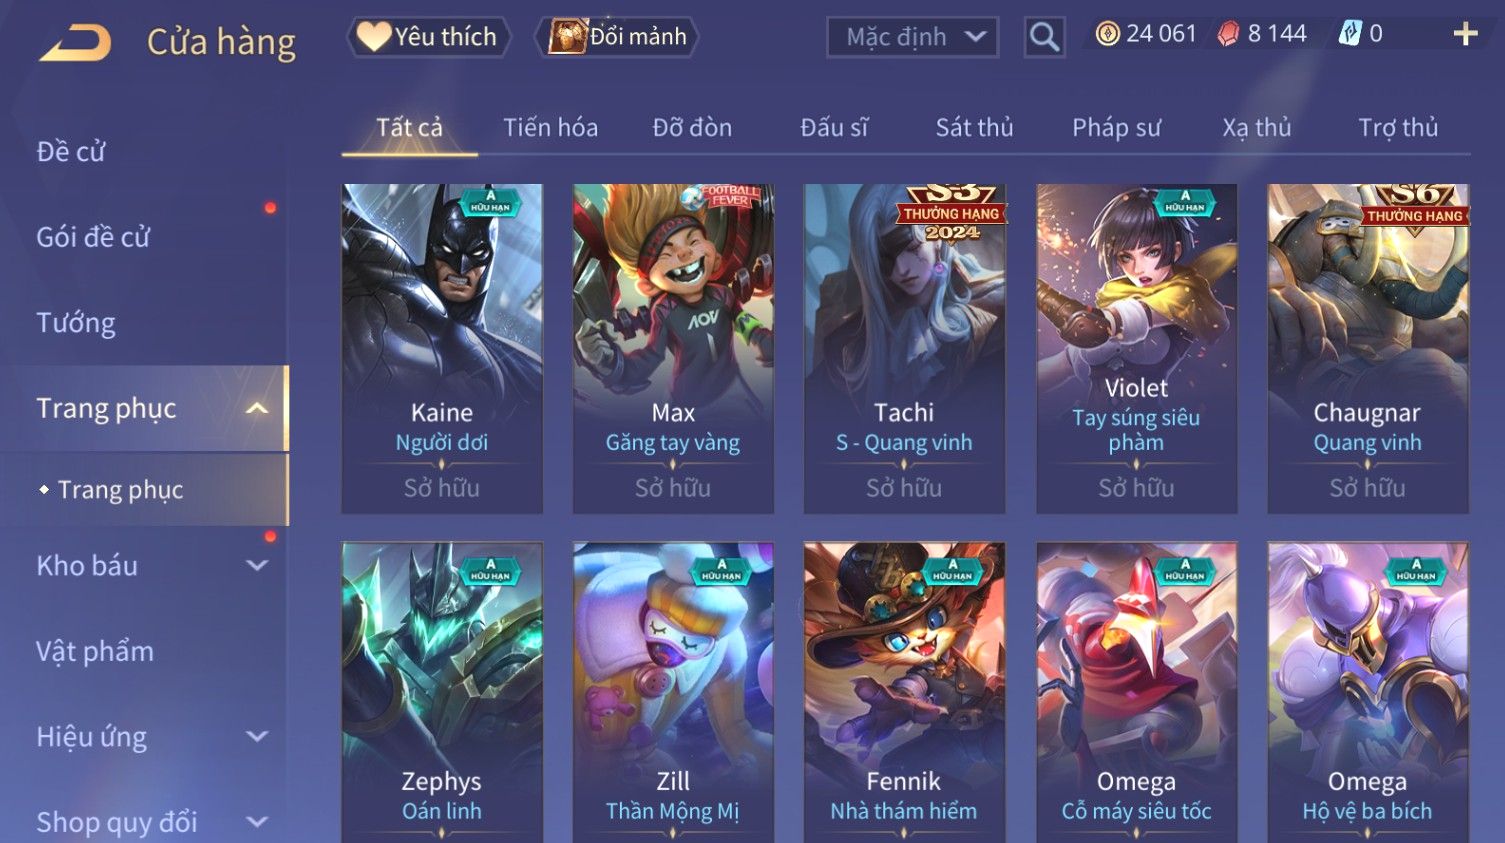Switch to the Pháp sư tab
Viewport: 1505px width, 843px height.
coord(1116,128)
